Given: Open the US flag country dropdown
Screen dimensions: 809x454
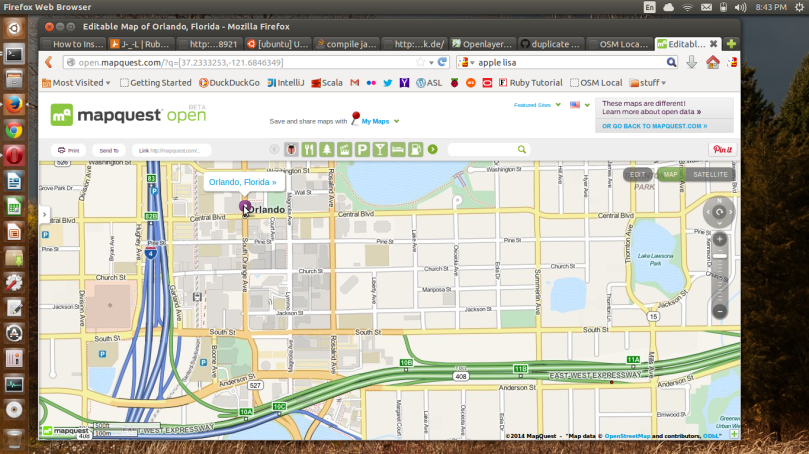Looking at the screenshot, I should coord(580,105).
